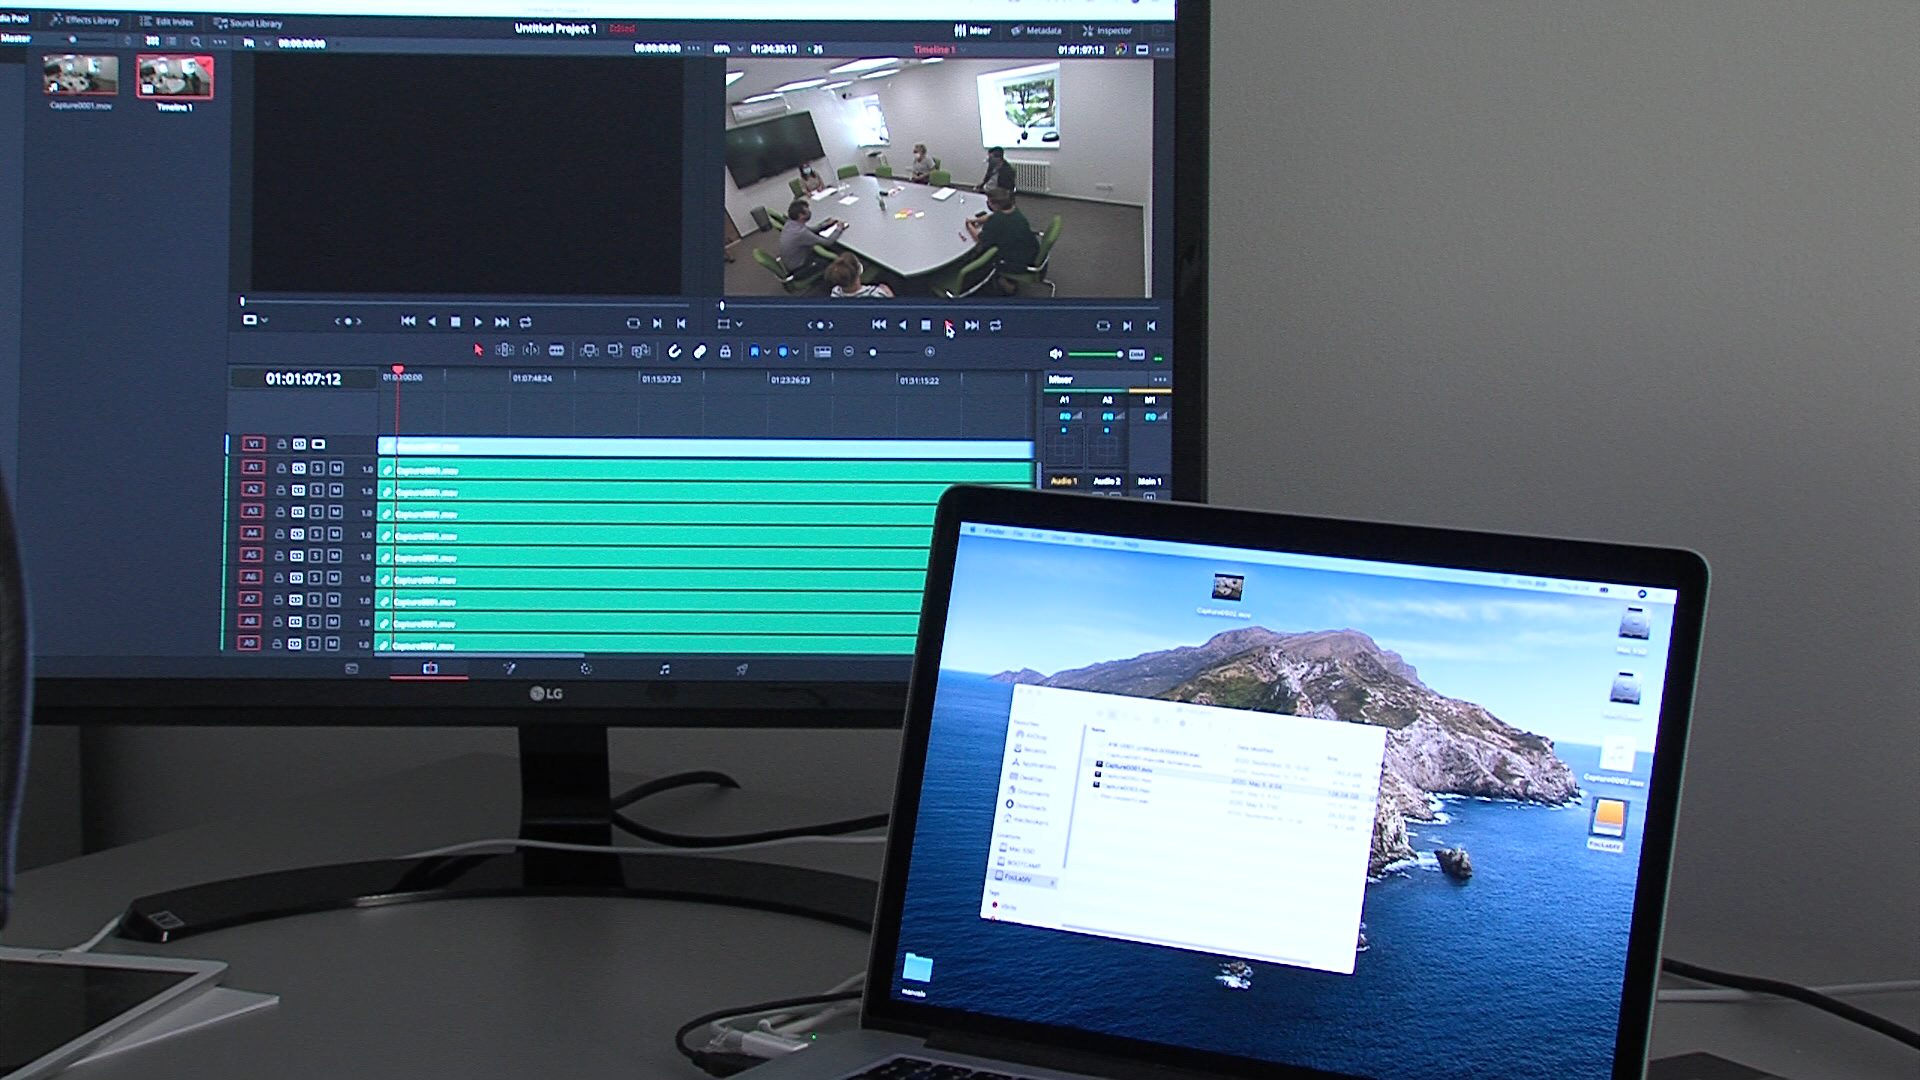Toggle the Mixer panel button

[972, 30]
